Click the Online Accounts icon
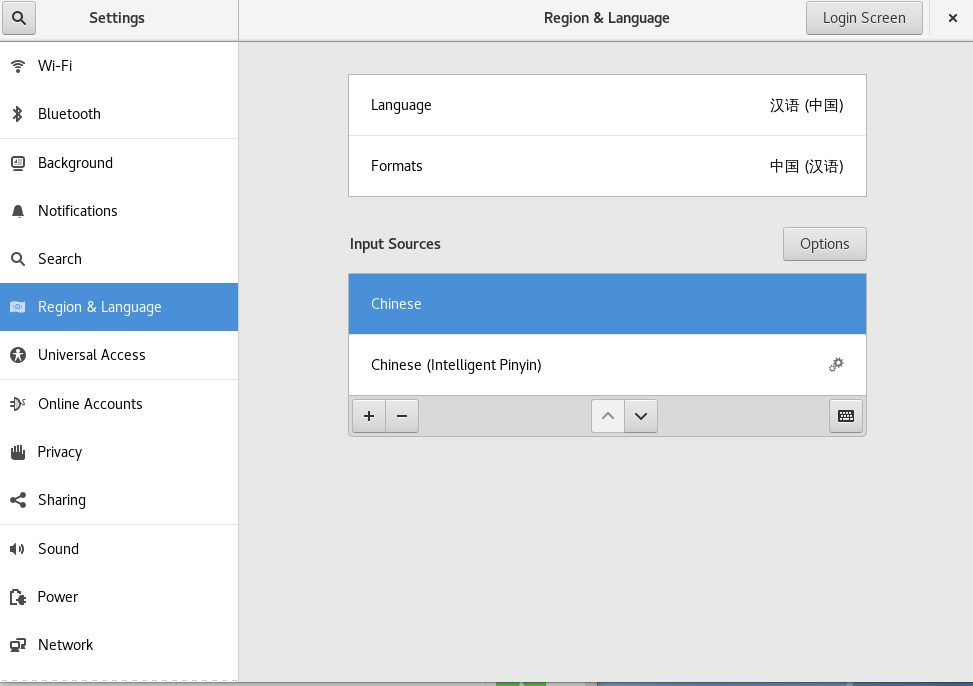Viewport: 973px width, 686px height. (x=18, y=404)
